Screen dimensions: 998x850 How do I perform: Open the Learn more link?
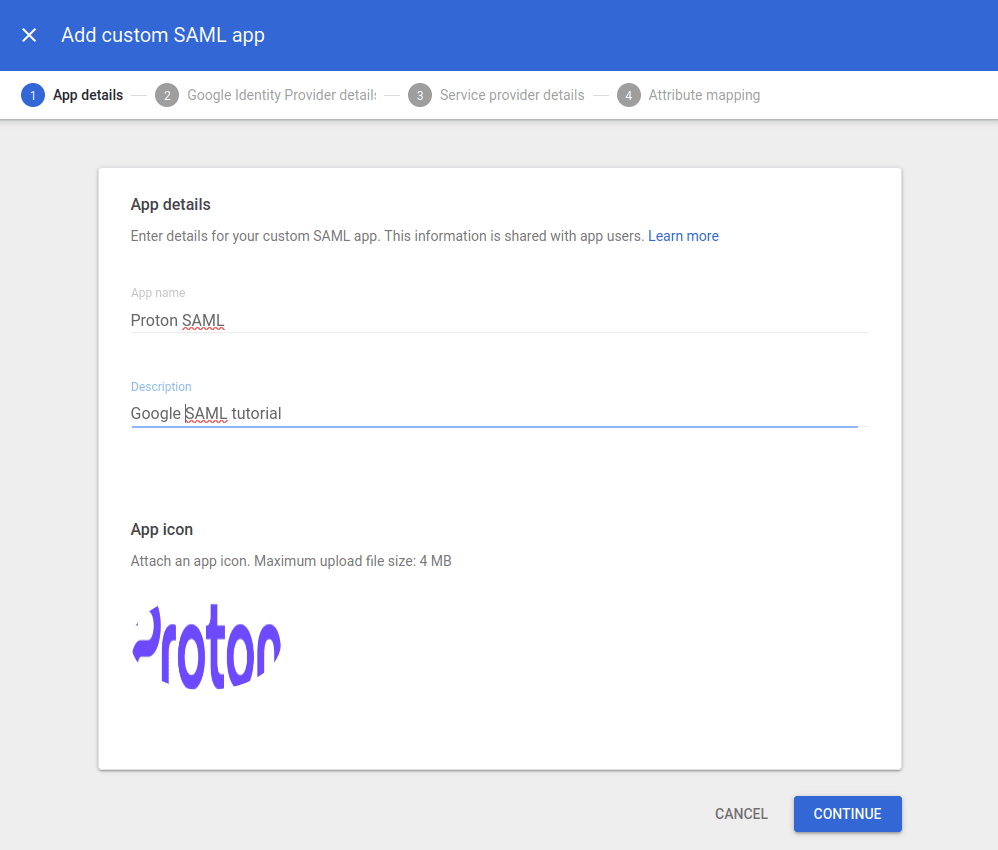tap(683, 236)
